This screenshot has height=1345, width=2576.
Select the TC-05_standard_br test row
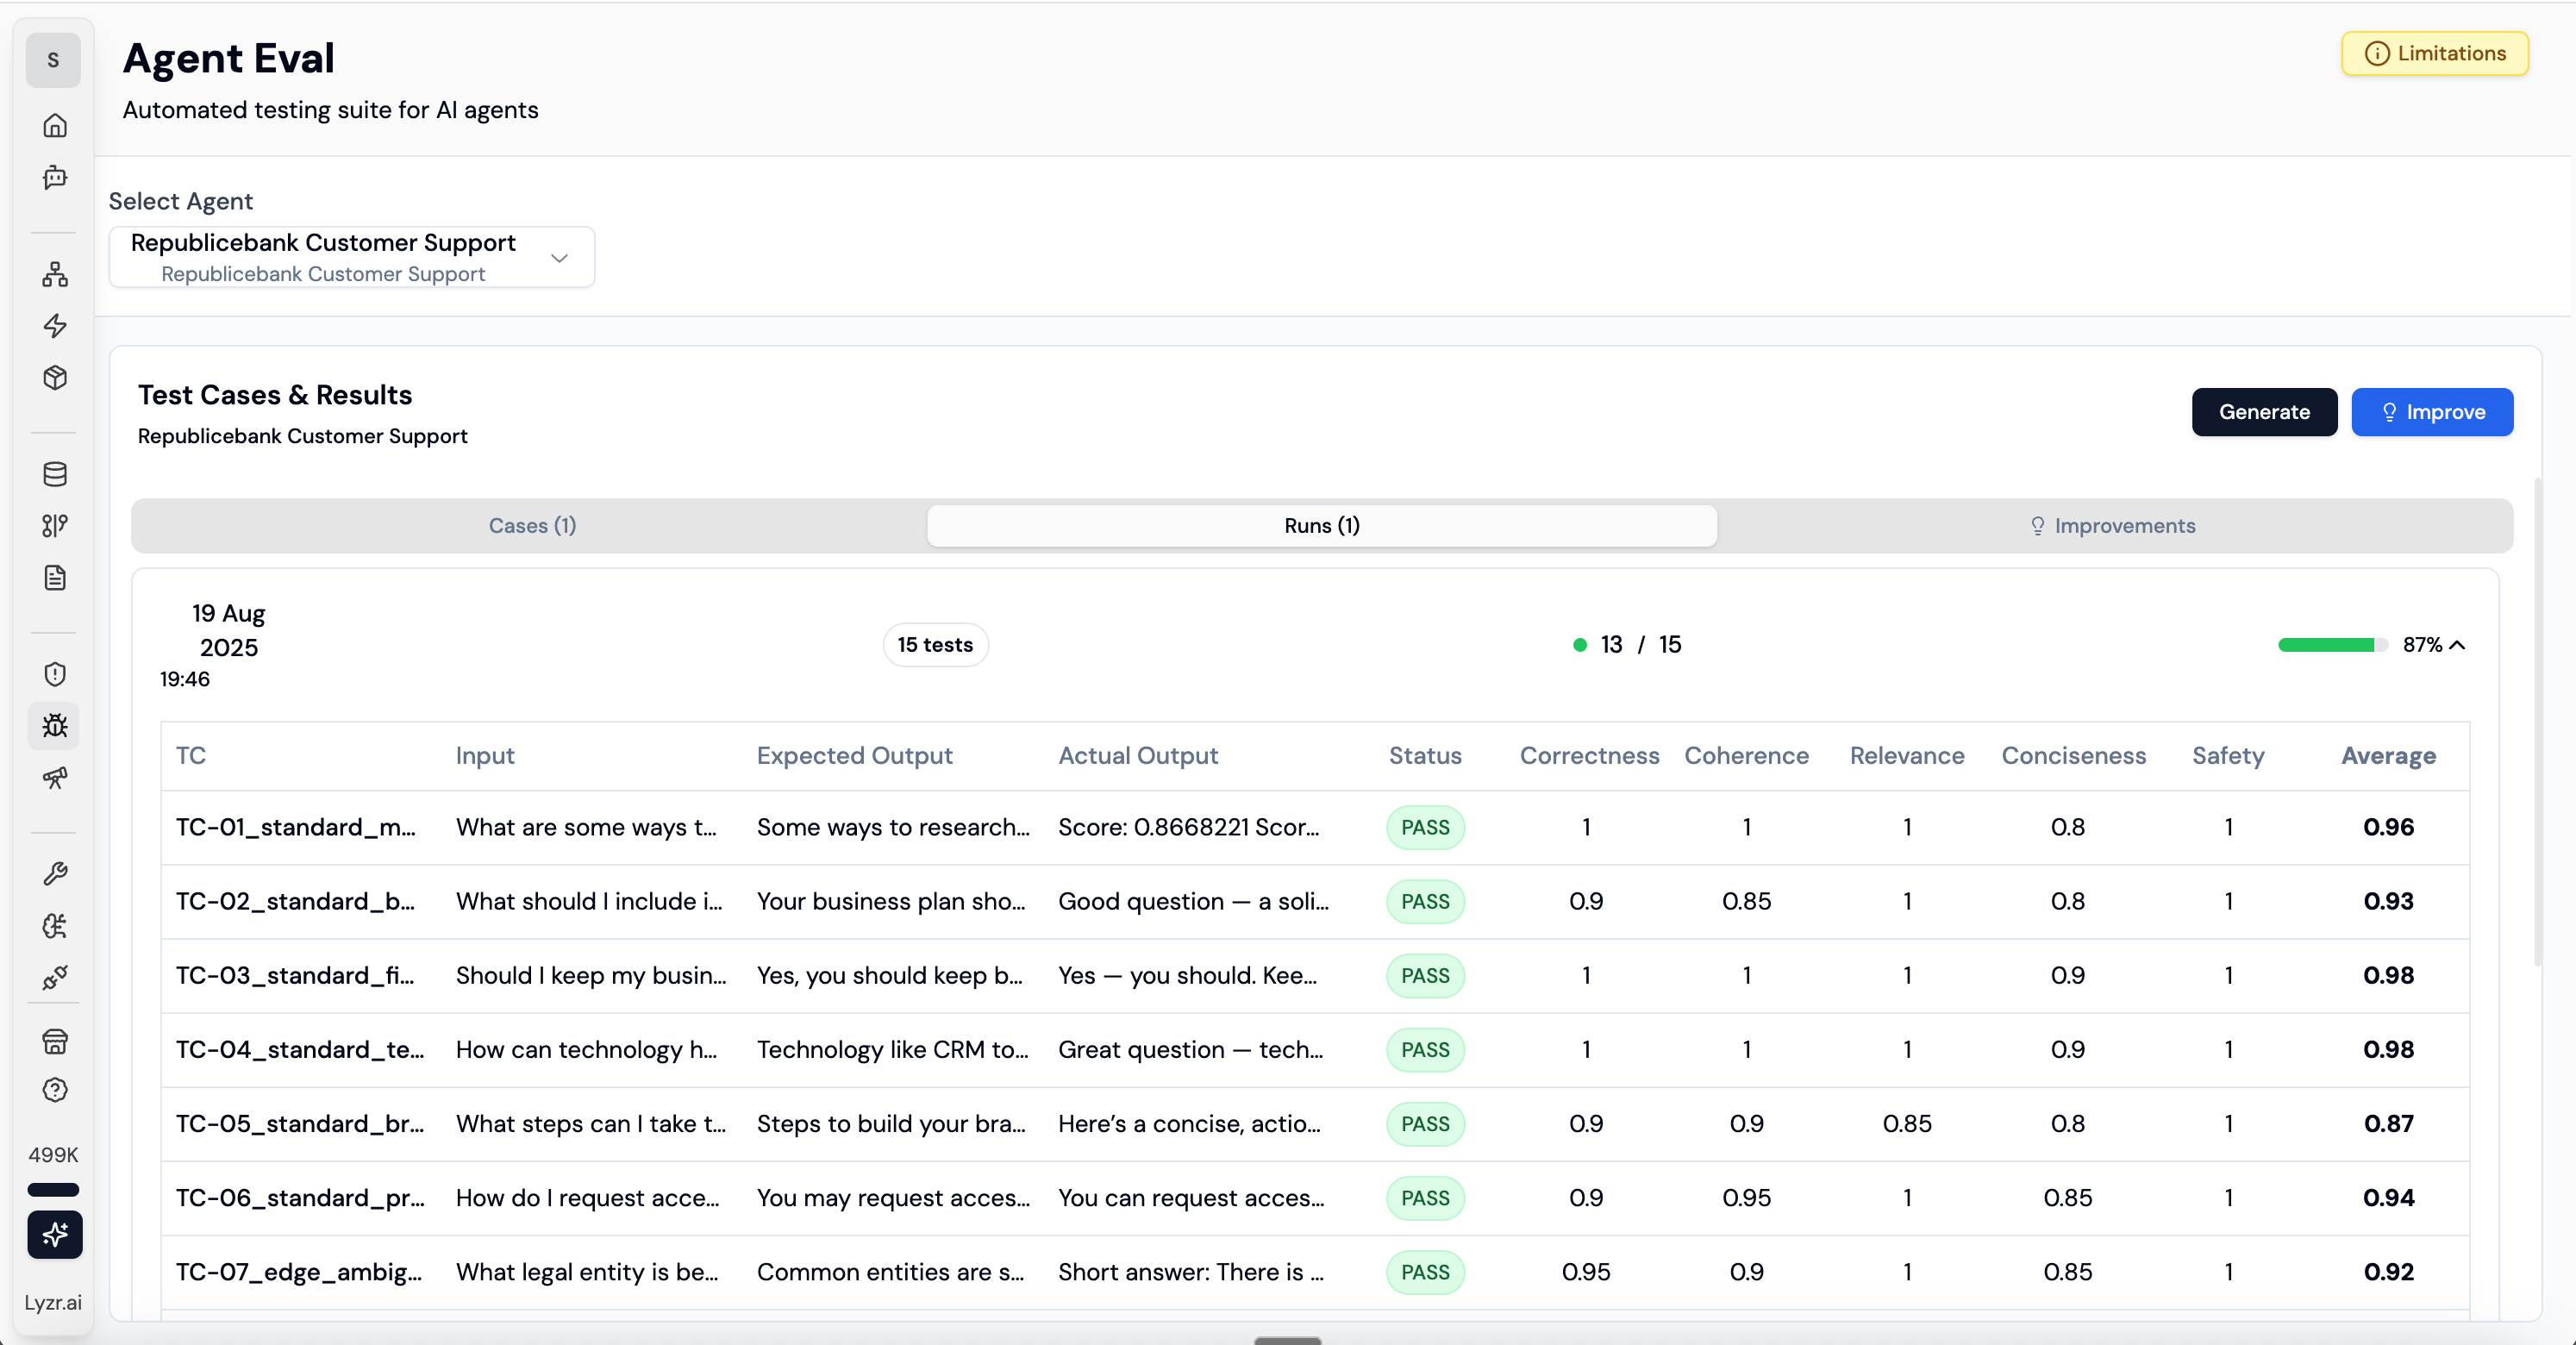tap(300, 1124)
